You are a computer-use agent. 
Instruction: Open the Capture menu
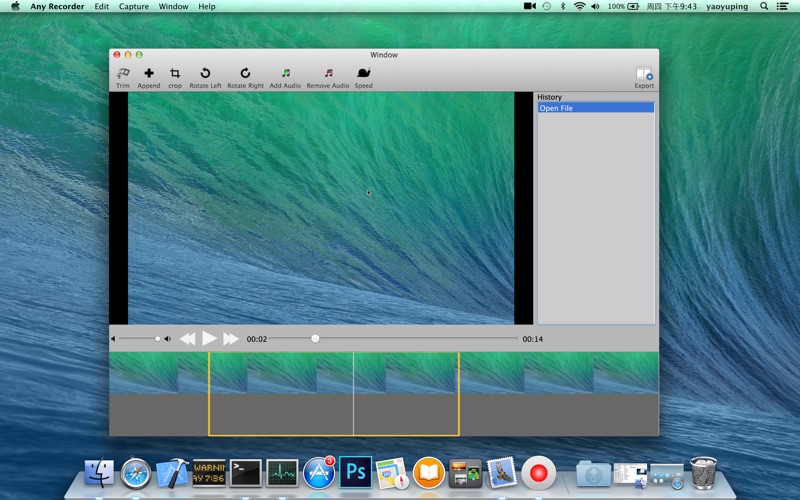134,7
